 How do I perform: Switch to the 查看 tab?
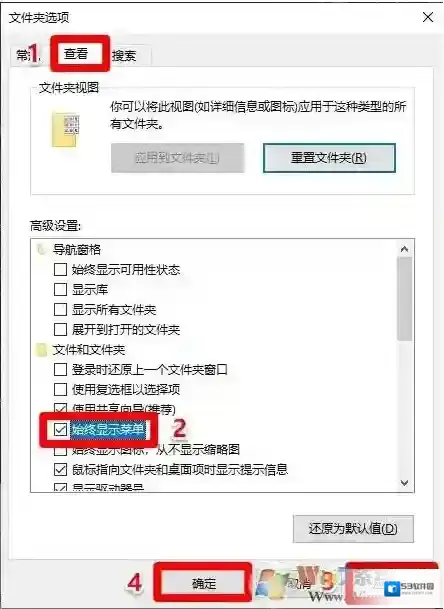pos(76,54)
